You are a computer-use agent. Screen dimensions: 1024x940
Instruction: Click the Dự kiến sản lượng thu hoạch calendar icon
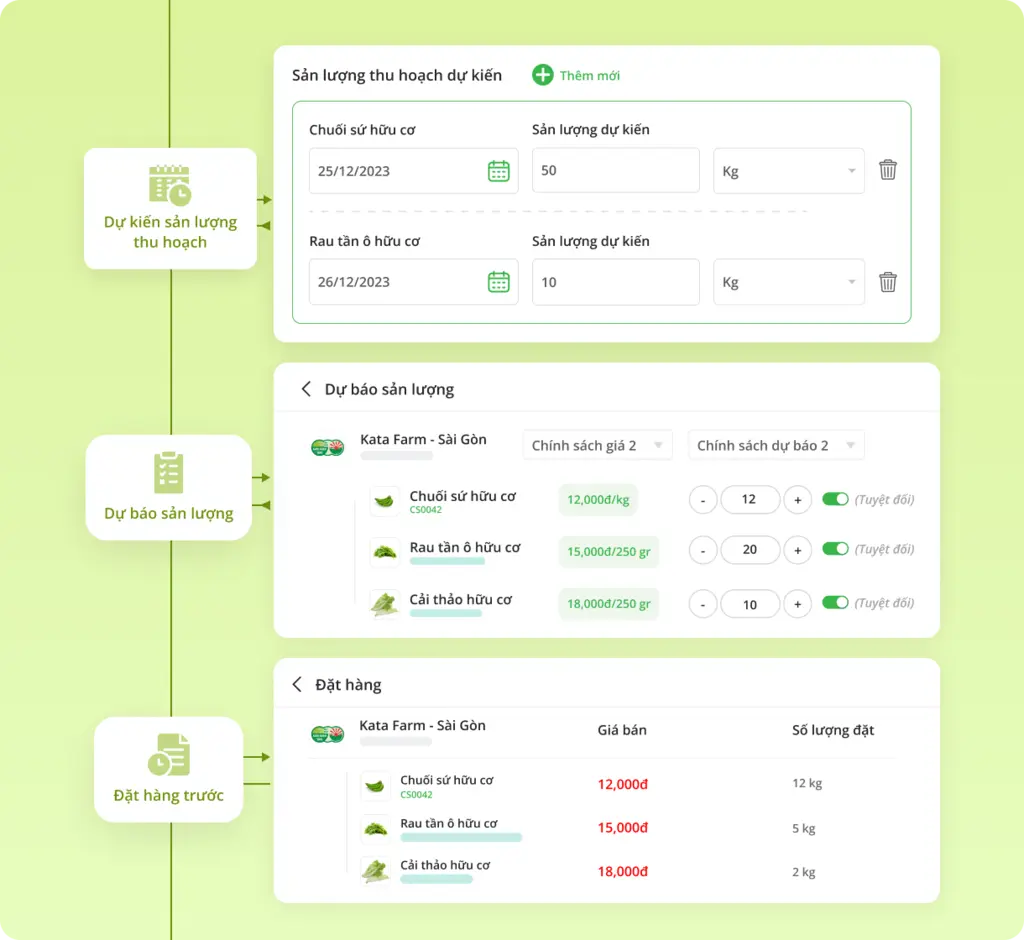(x=170, y=186)
